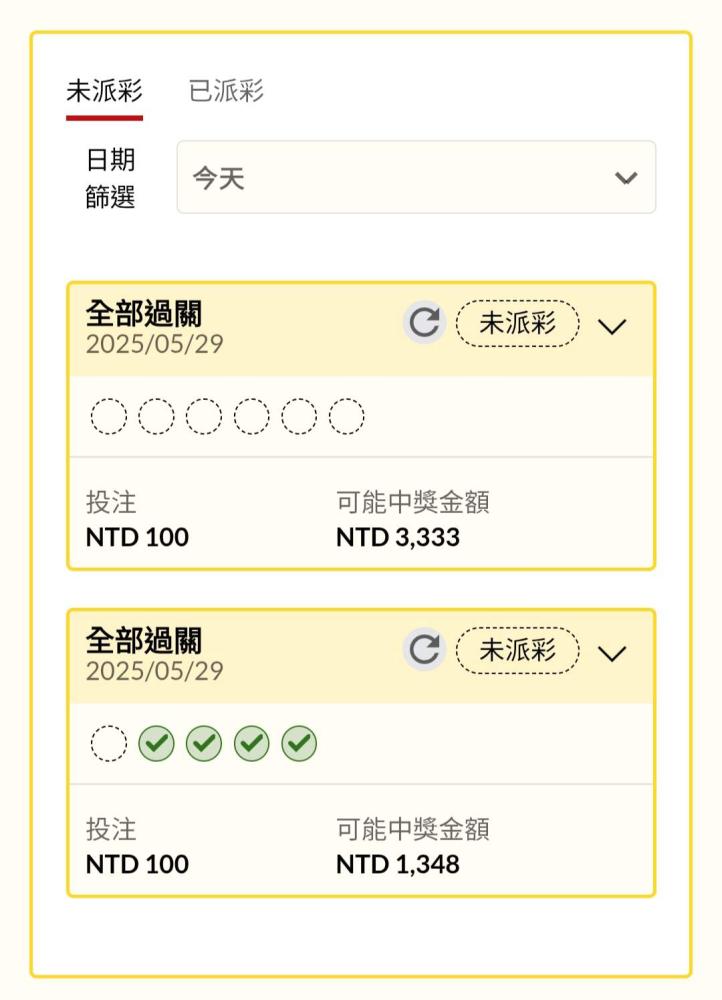Click 未派彩 status badge on first card
Image resolution: width=722 pixels, height=1000 pixels.
pyautogui.click(x=517, y=323)
